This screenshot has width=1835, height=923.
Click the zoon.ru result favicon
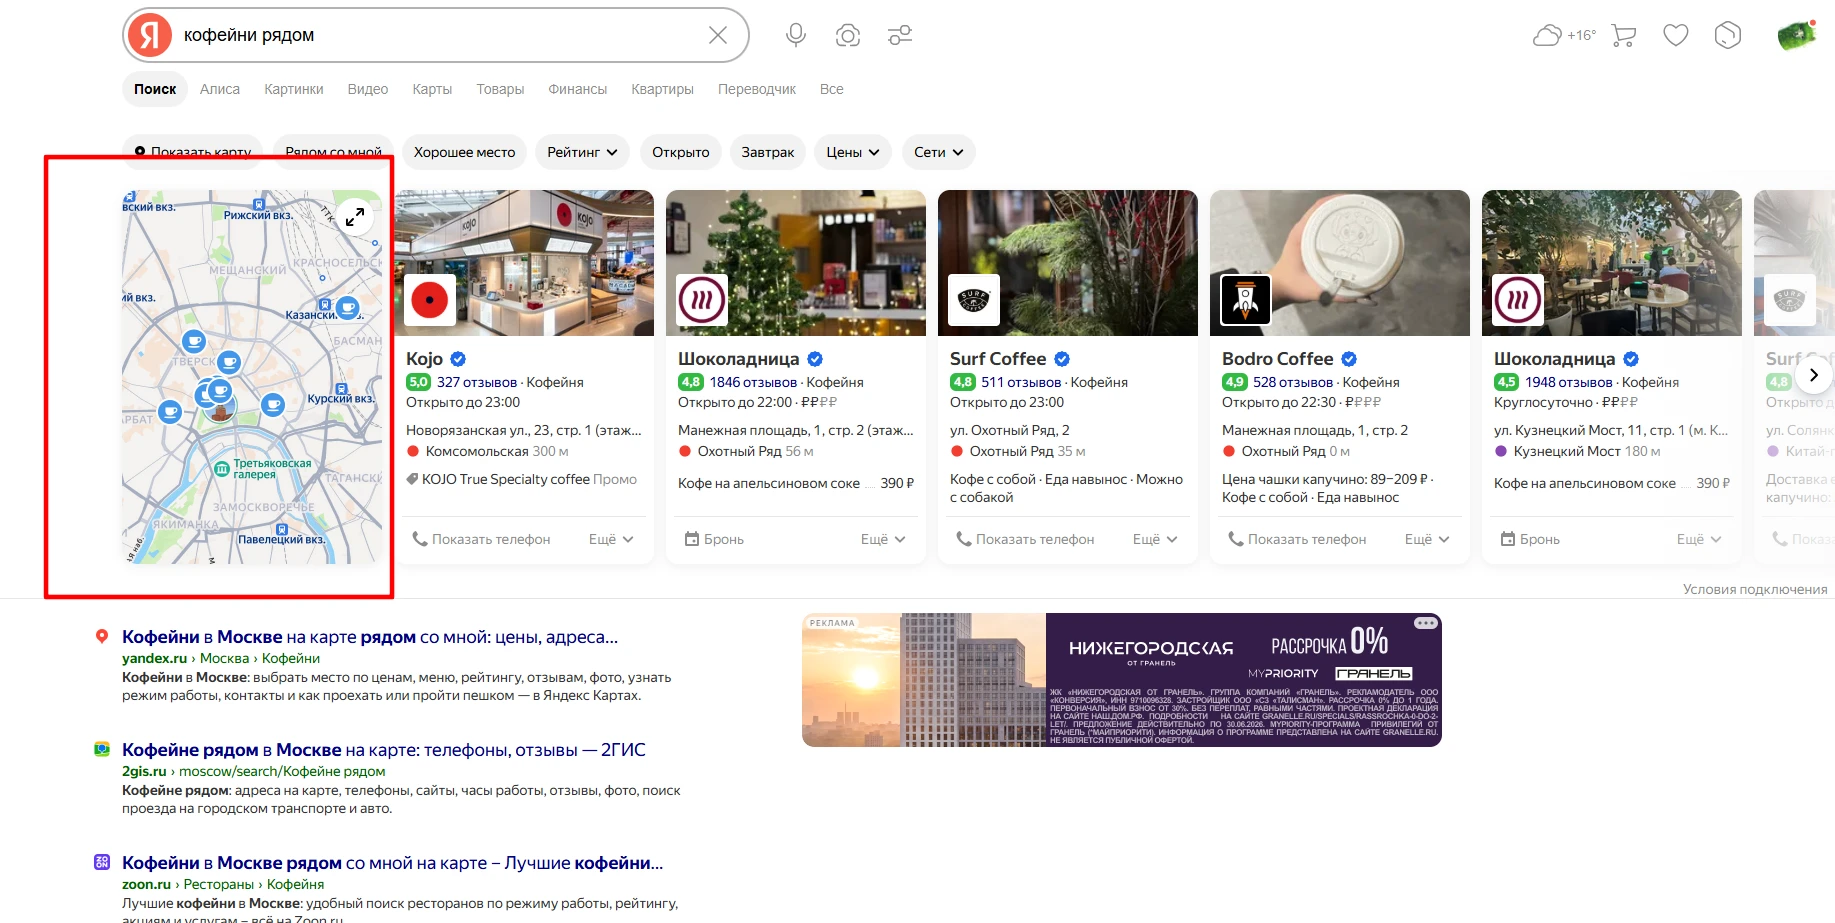(x=101, y=862)
